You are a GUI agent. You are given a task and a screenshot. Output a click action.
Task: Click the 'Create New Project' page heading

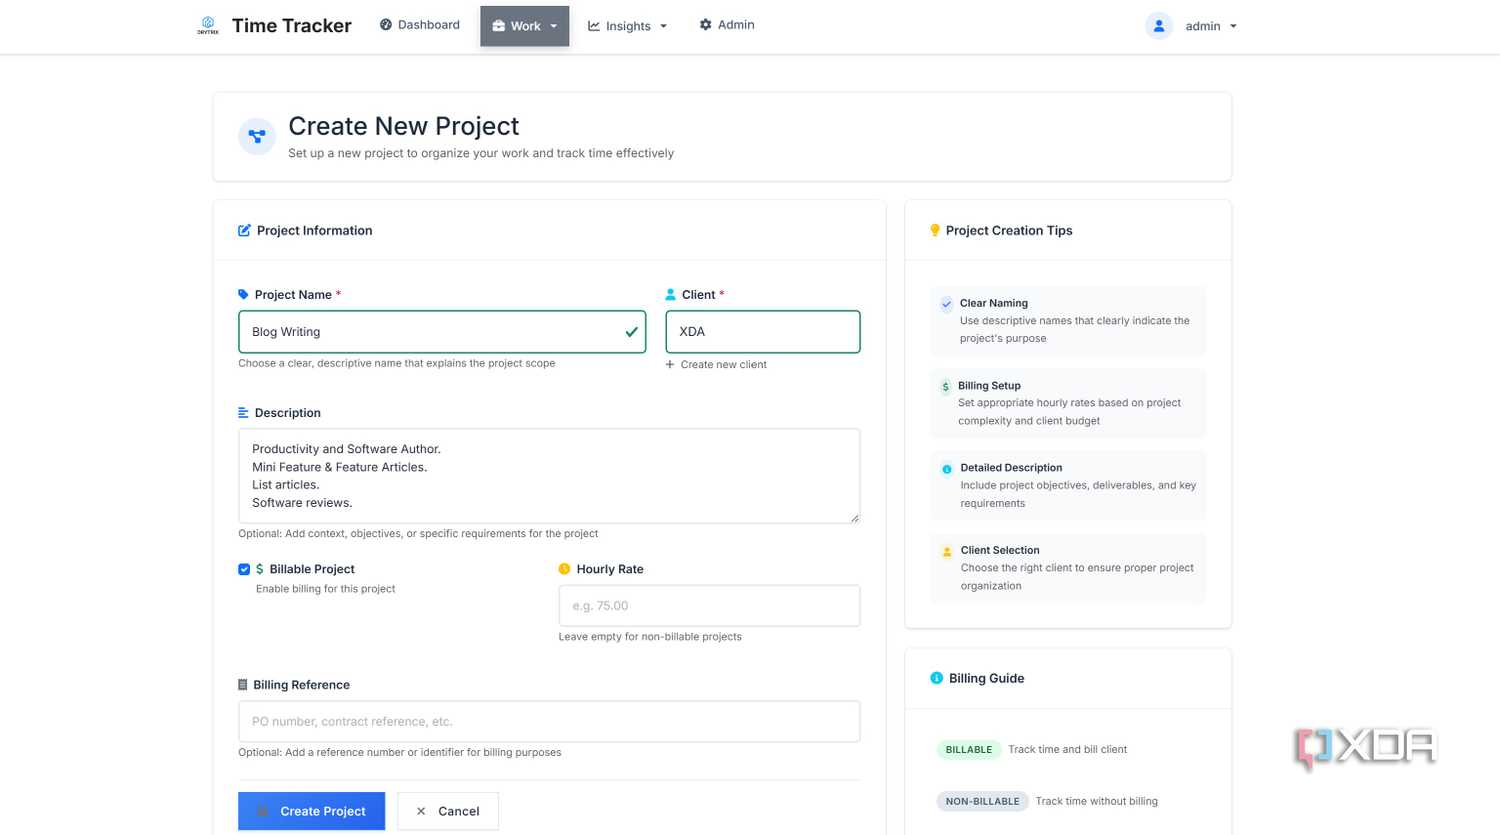(x=403, y=126)
